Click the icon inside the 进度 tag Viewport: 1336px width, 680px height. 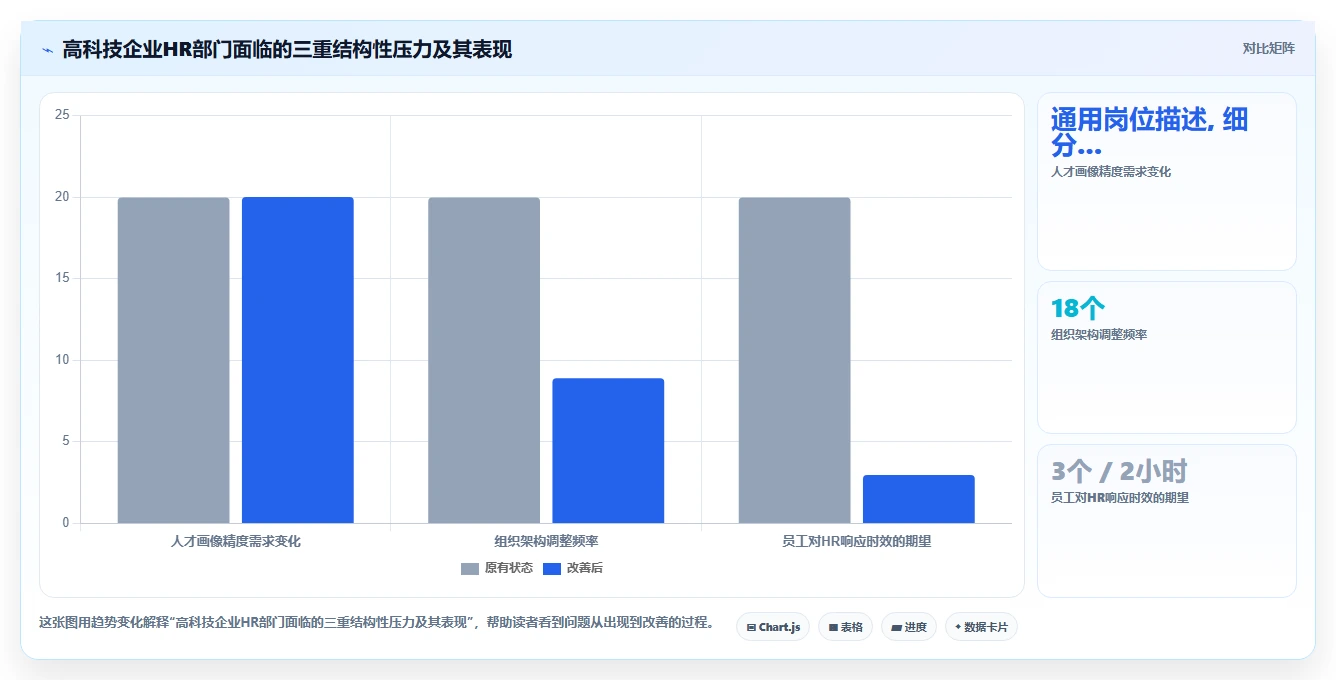897,628
